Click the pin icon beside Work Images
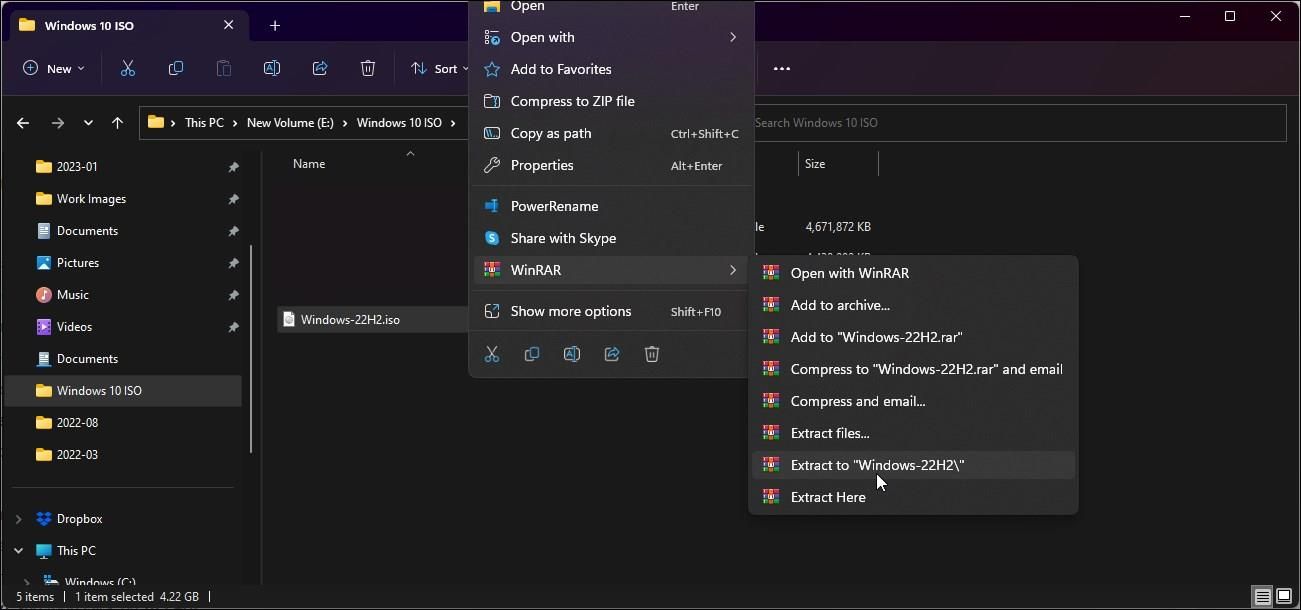Screen dimensions: 1301x610 pos(233,199)
